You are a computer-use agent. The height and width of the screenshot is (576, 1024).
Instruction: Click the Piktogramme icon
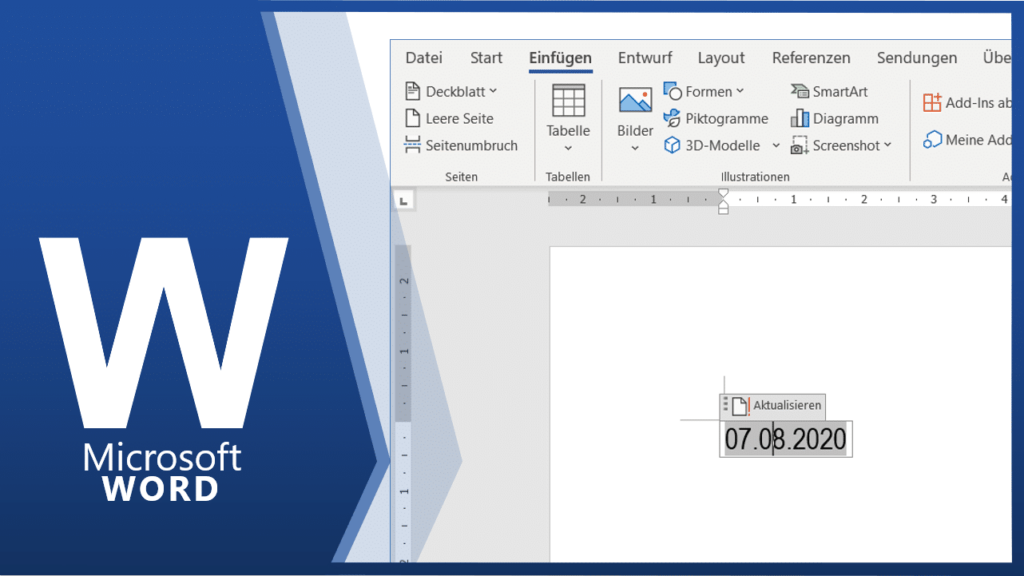point(672,118)
